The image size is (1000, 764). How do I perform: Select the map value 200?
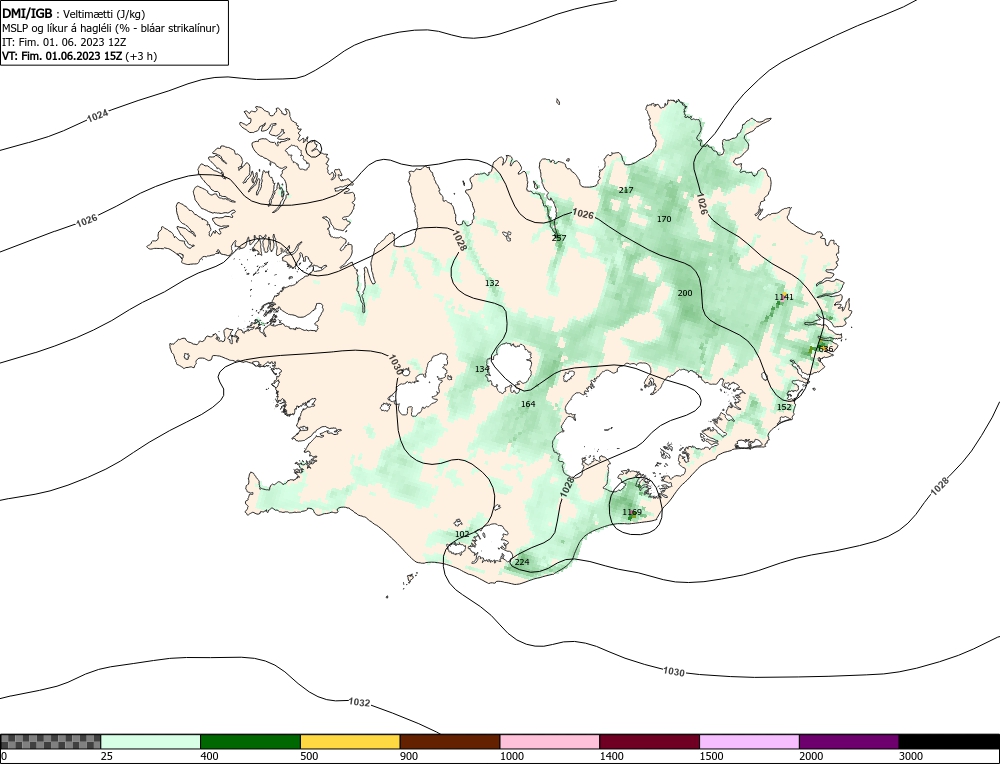coord(684,293)
